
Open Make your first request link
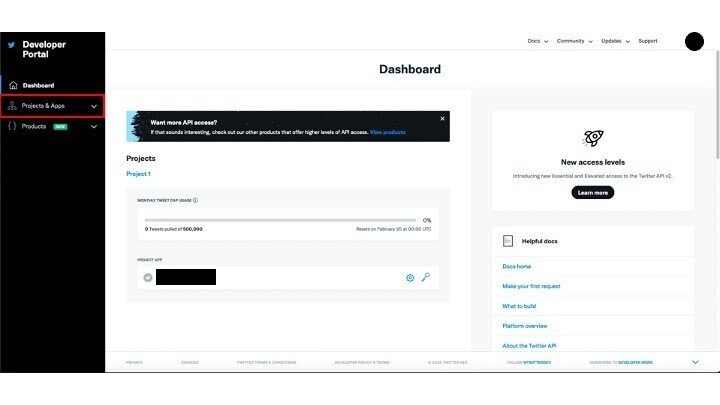[531, 286]
